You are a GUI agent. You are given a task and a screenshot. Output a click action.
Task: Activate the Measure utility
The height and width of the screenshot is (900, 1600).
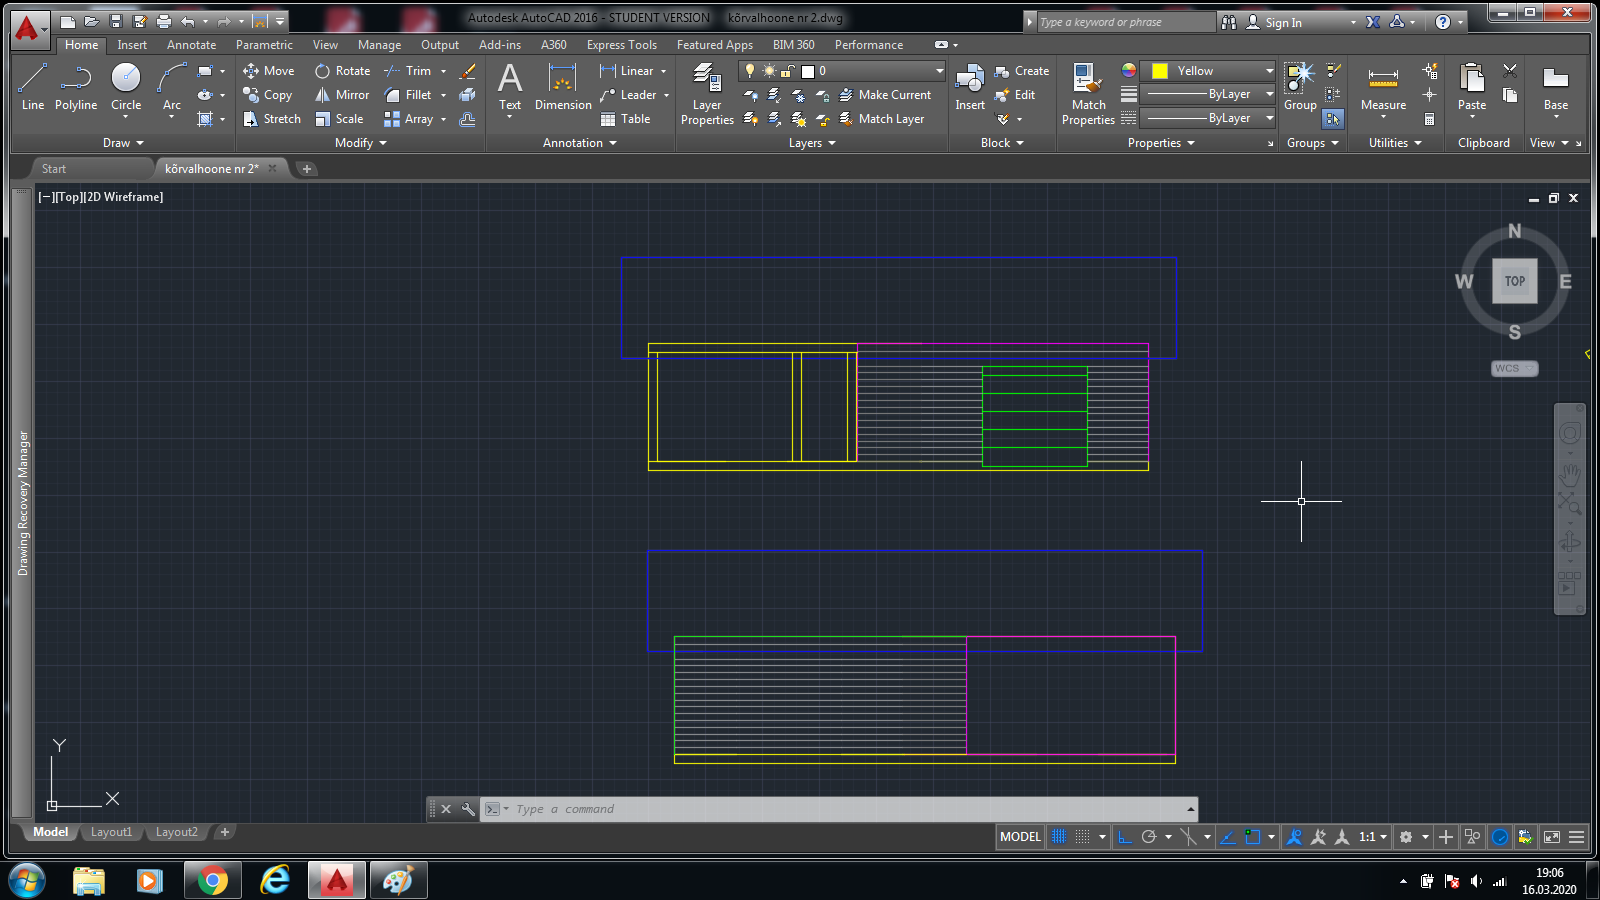coord(1383,86)
